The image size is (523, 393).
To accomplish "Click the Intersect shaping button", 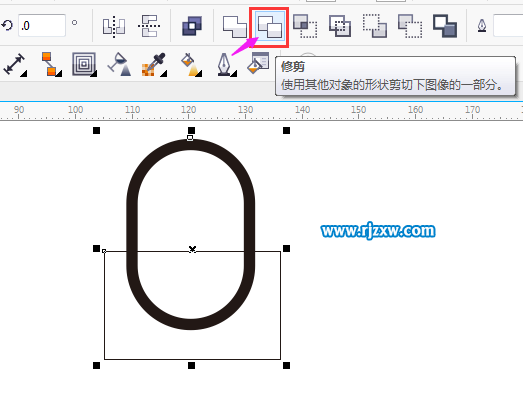I will [305, 26].
